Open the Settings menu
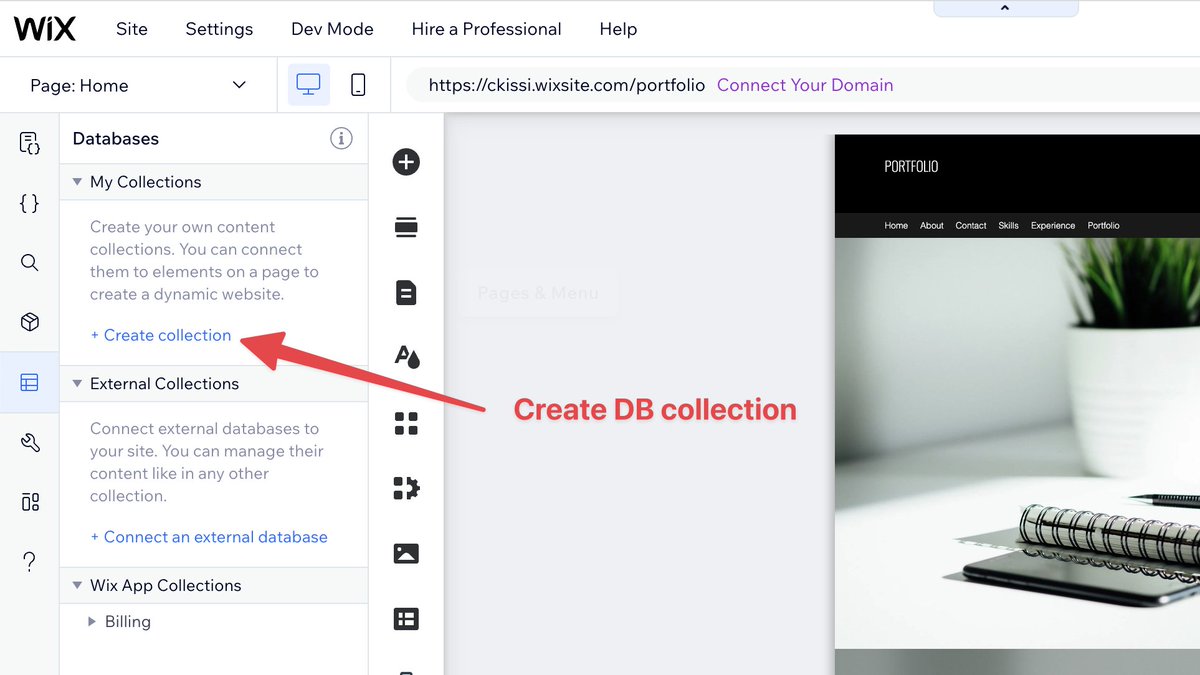This screenshot has width=1200, height=675. pyautogui.click(x=219, y=29)
